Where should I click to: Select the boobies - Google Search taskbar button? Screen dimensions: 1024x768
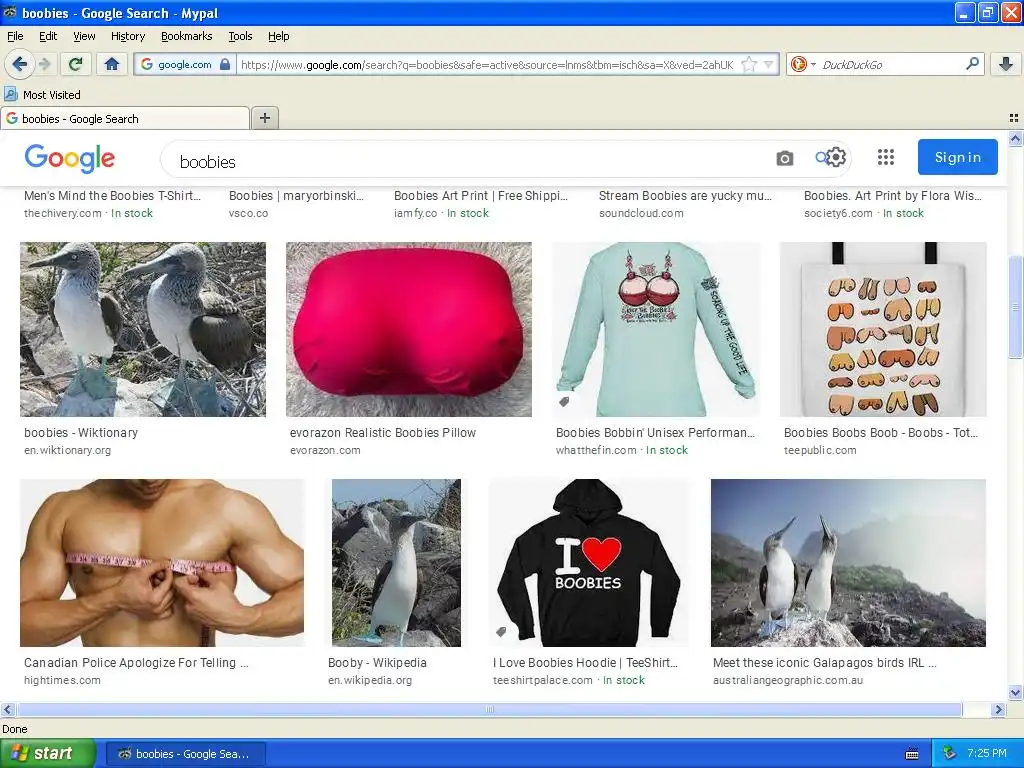(185, 754)
